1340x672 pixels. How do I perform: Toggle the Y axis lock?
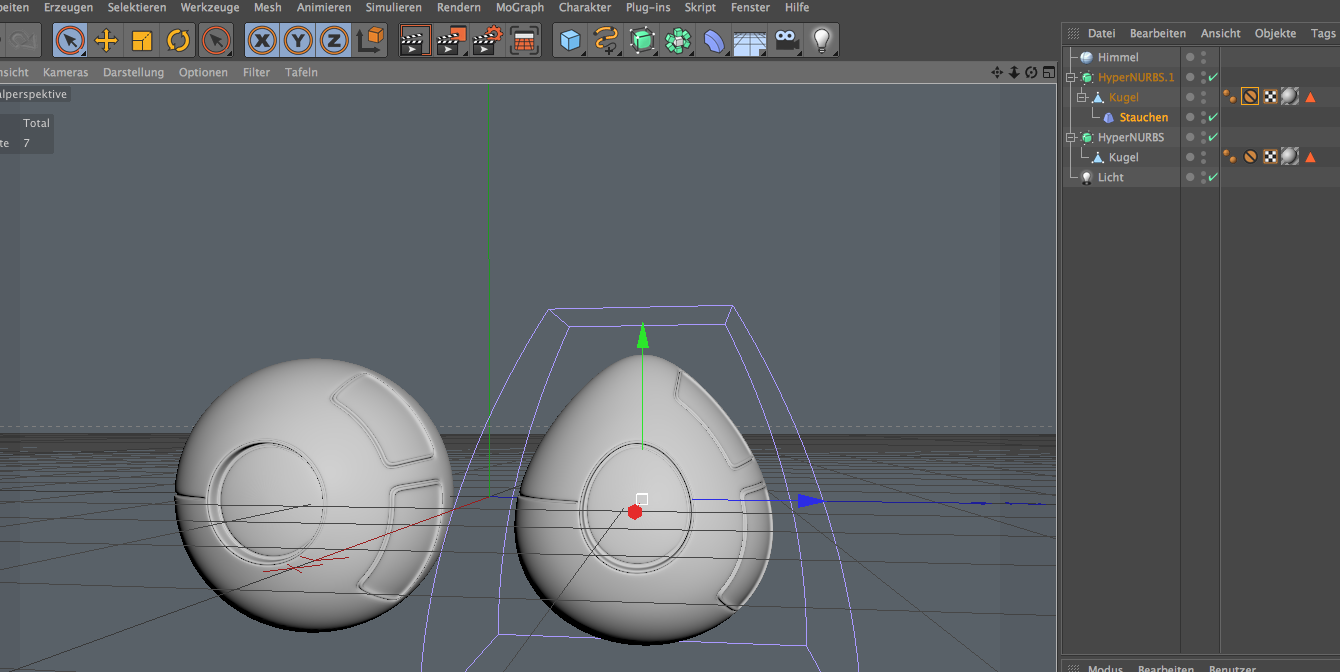point(298,40)
